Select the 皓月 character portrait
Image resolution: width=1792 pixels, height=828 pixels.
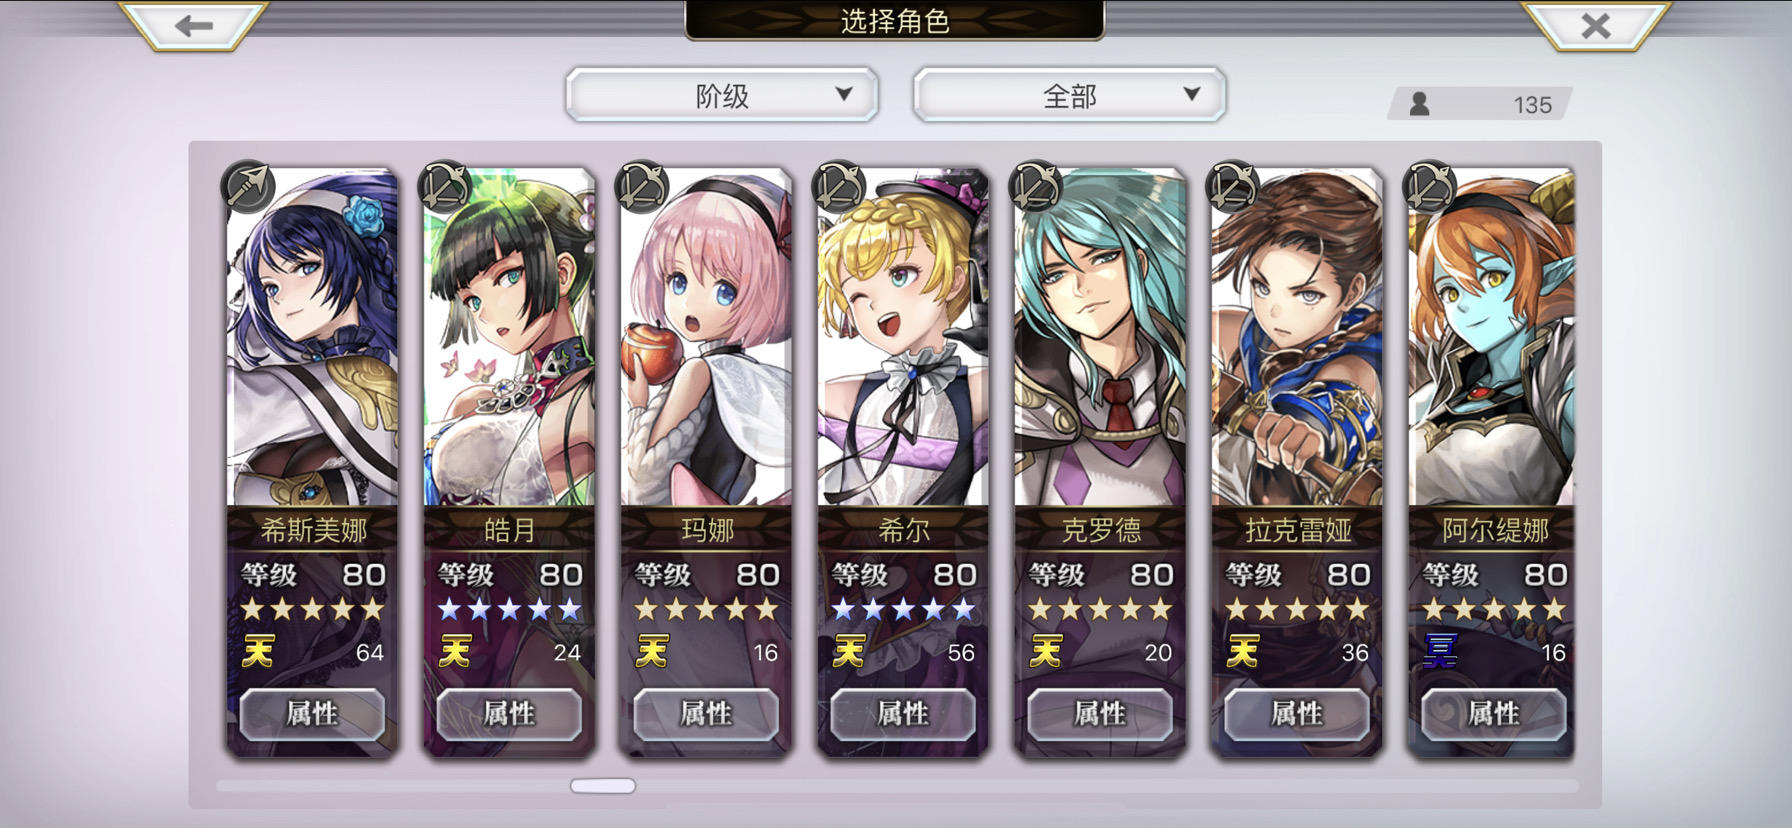509,338
